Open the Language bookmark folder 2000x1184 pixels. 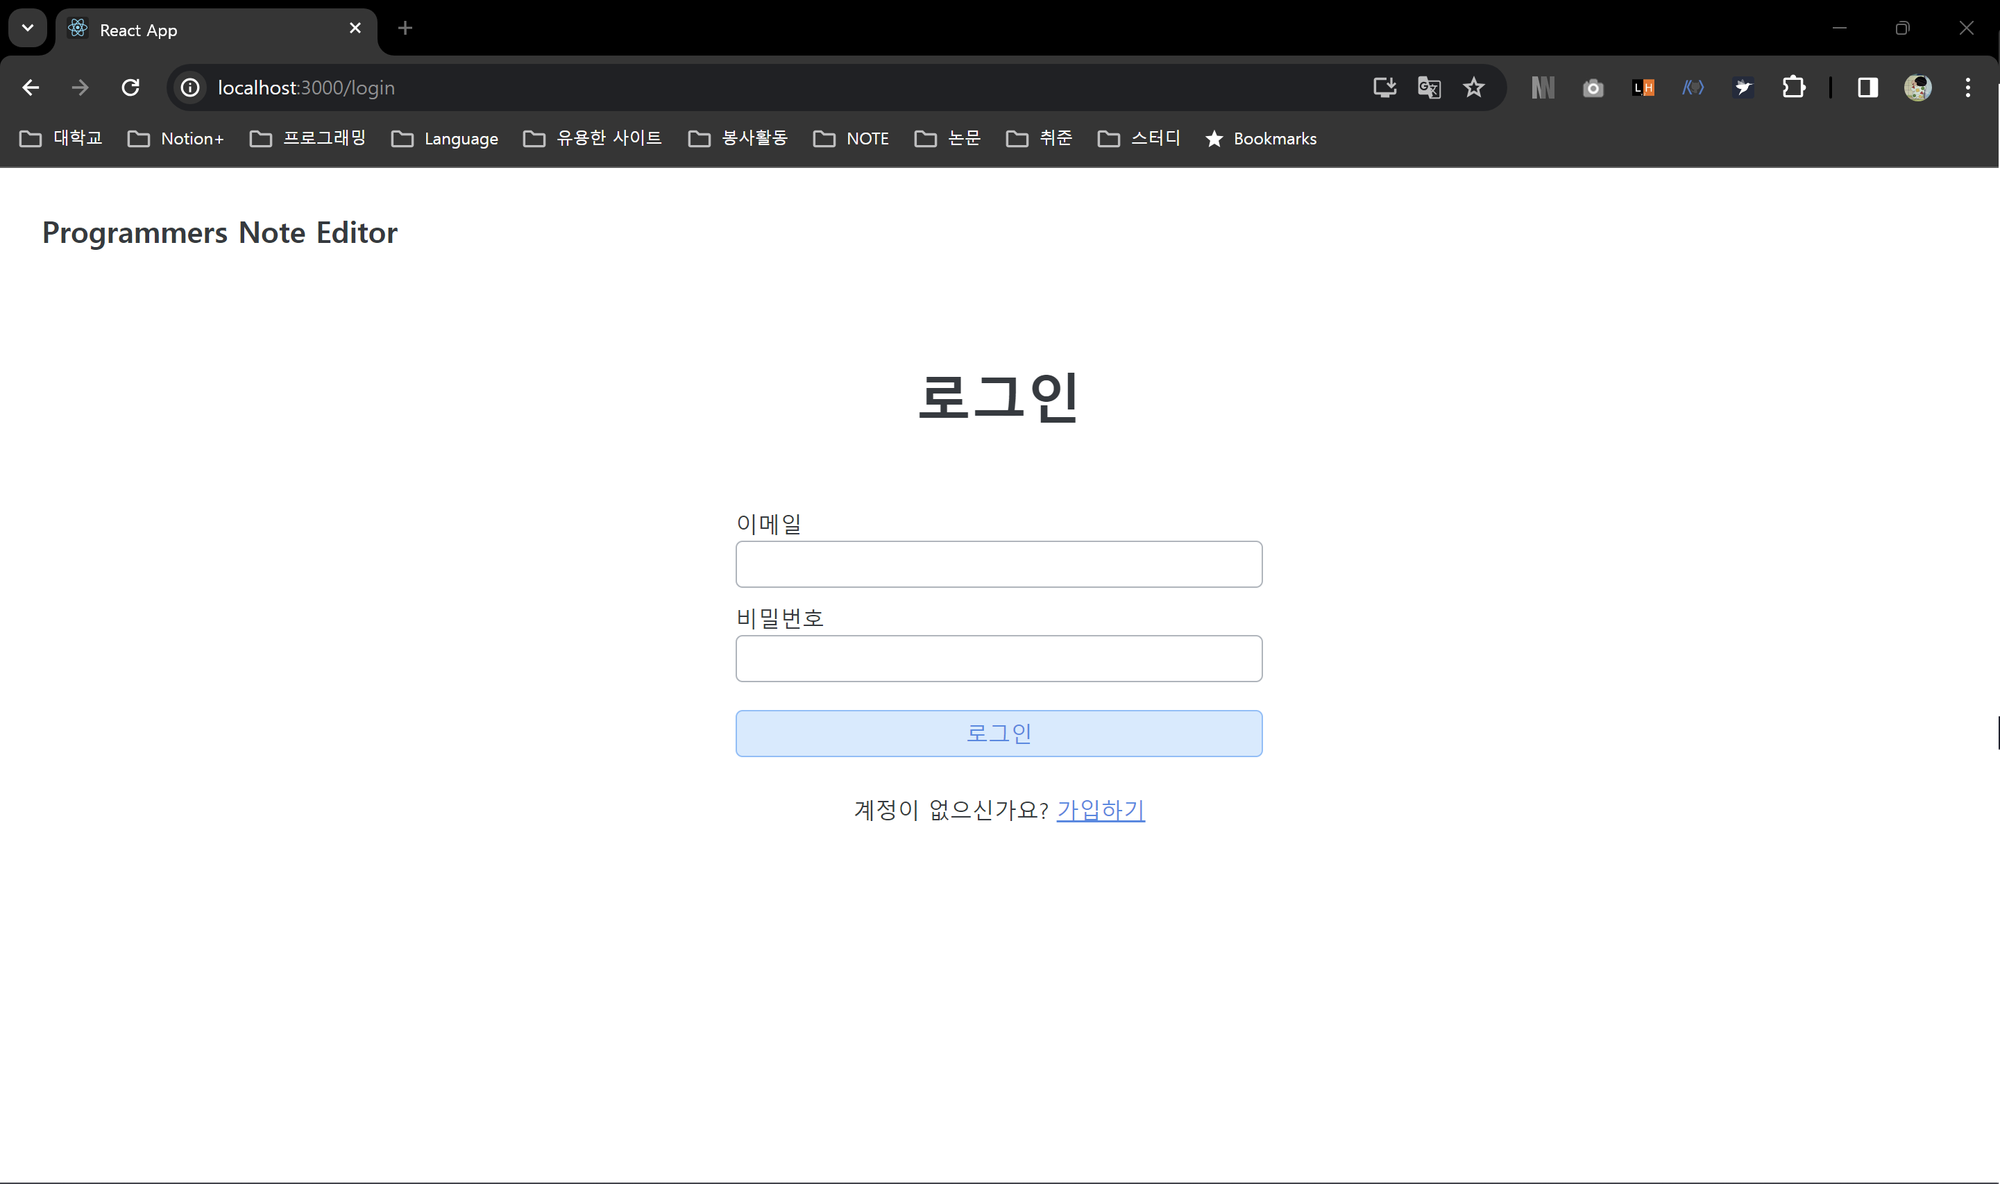(x=445, y=138)
